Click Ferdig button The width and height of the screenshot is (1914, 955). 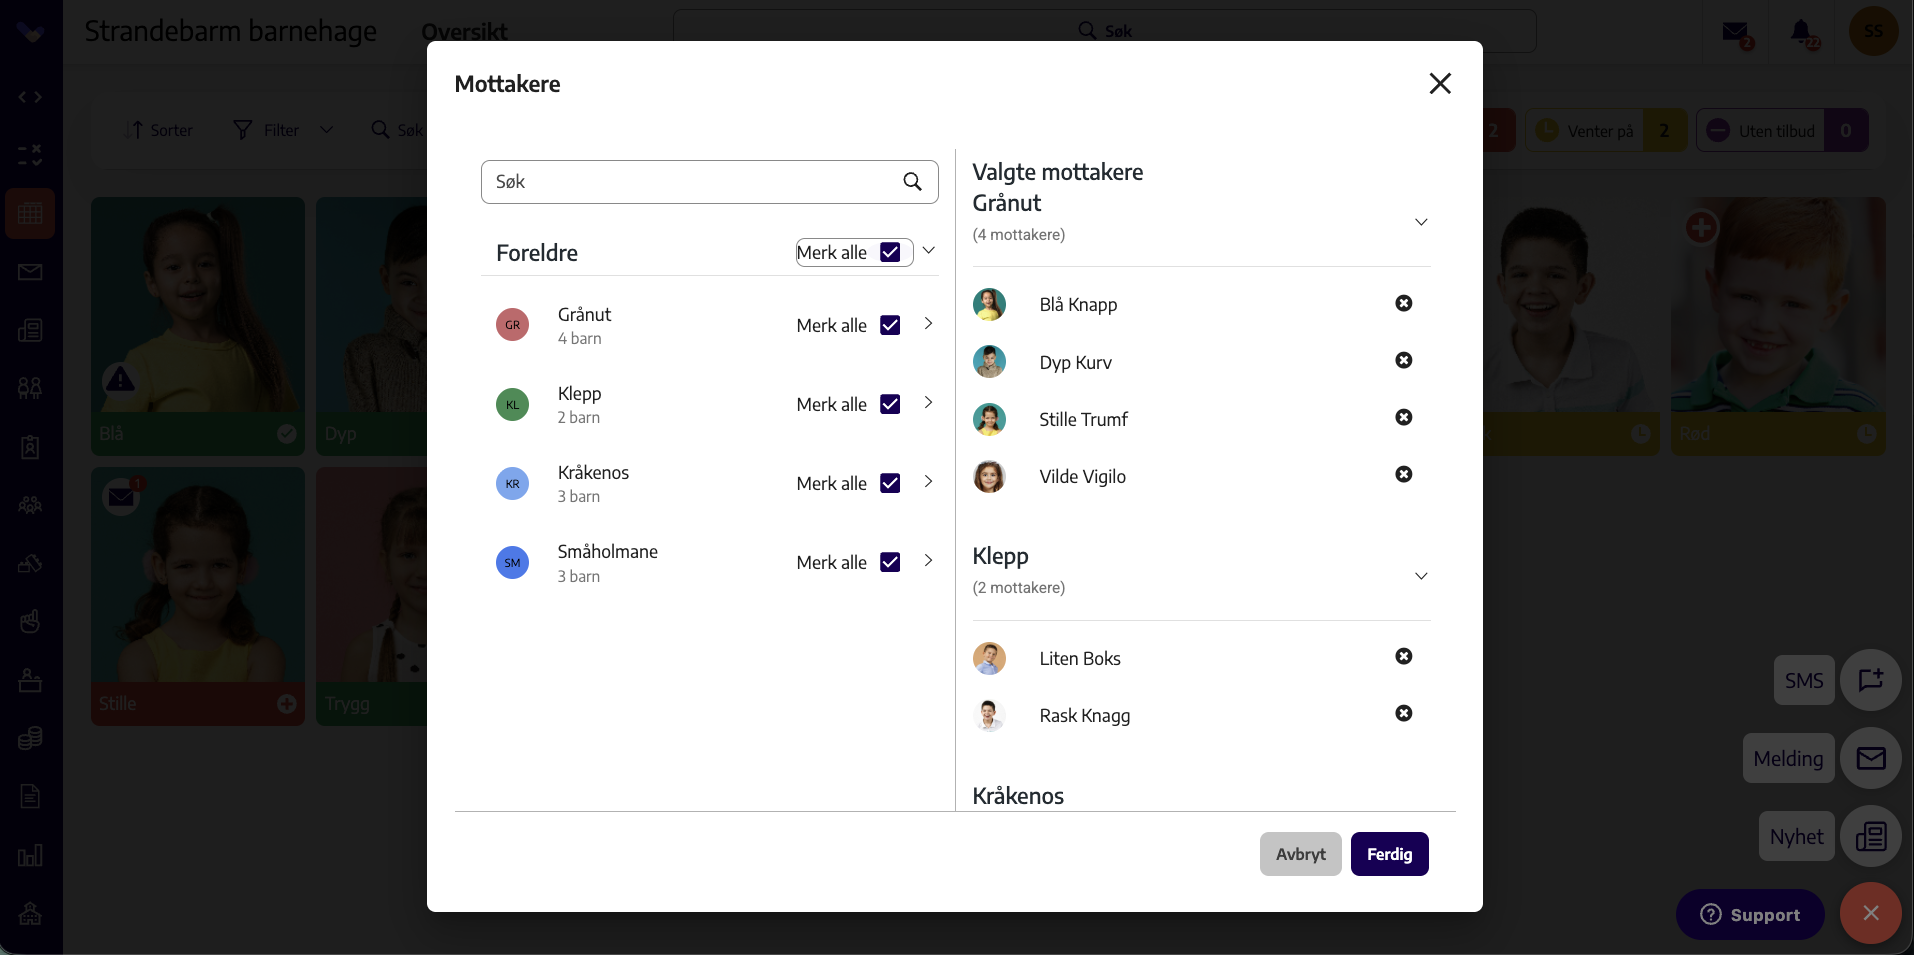coord(1389,854)
